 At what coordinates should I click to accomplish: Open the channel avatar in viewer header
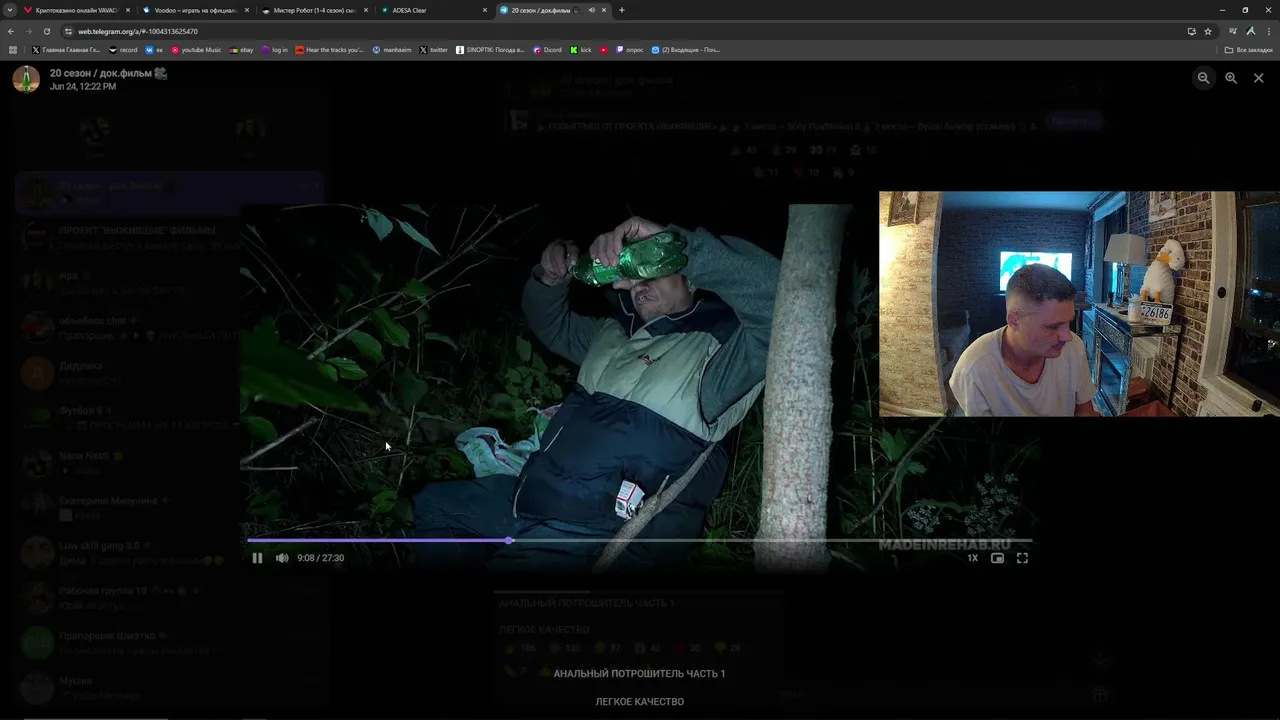[x=26, y=79]
